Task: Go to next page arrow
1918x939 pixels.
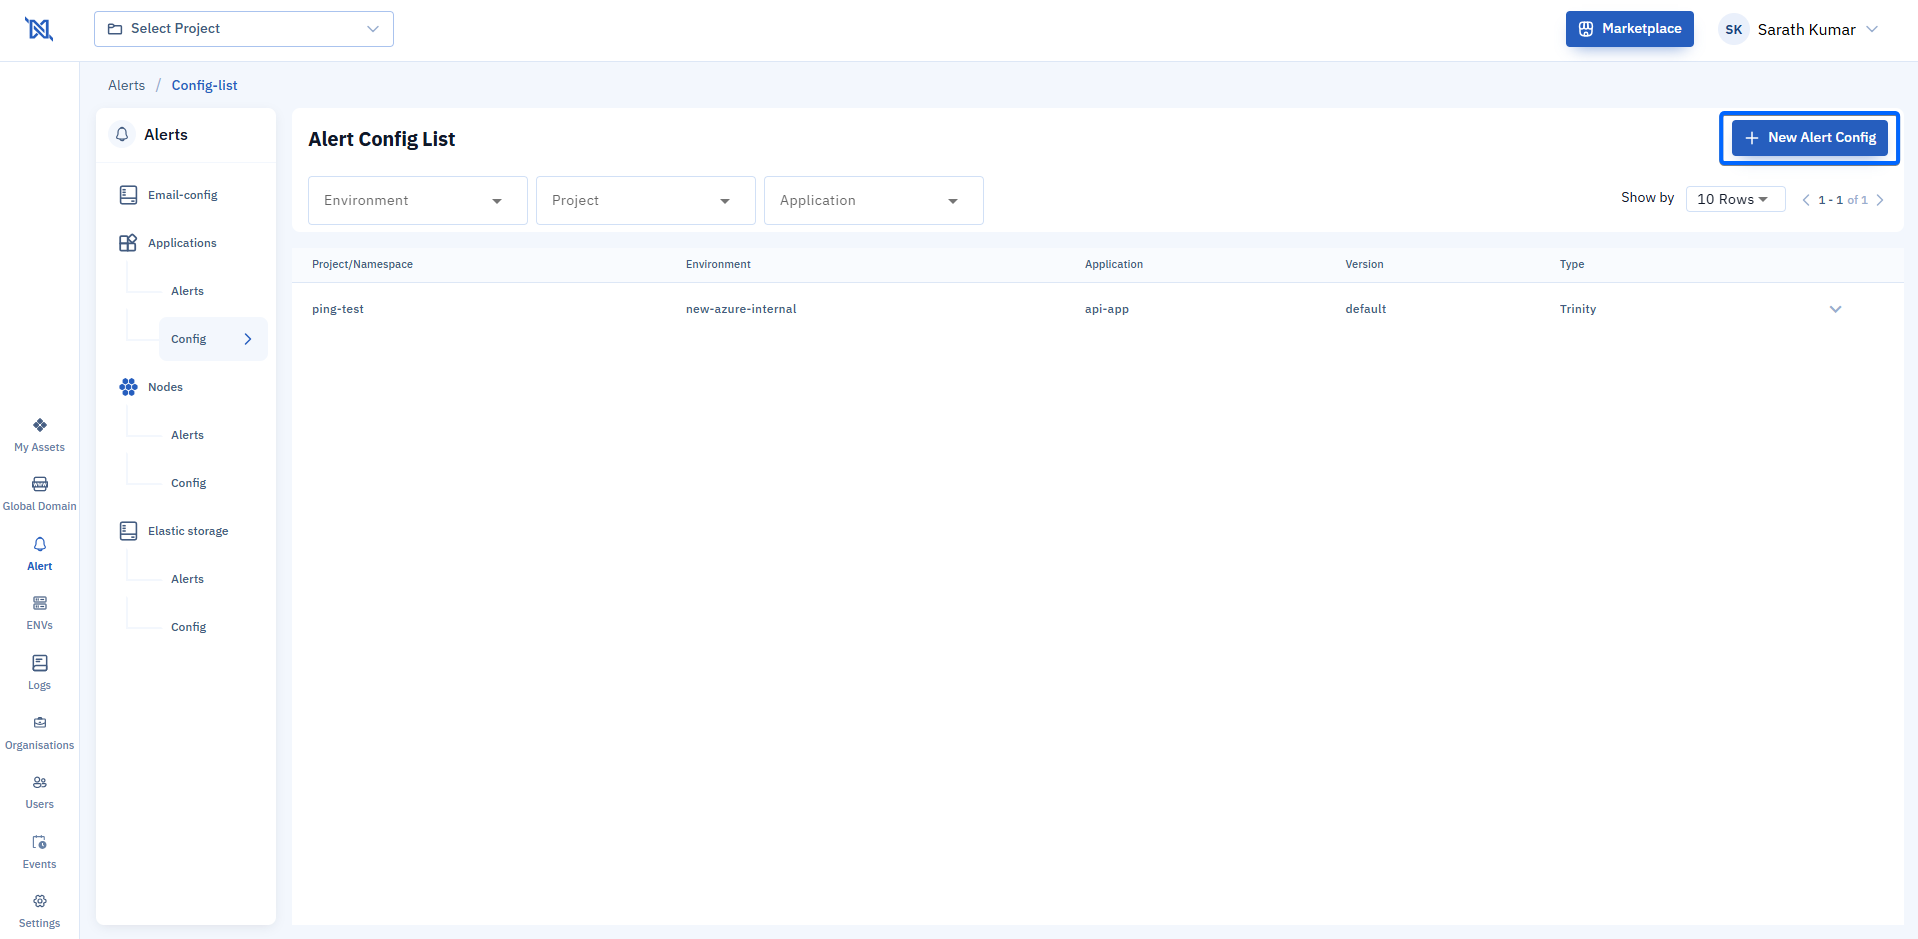Action: point(1880,200)
